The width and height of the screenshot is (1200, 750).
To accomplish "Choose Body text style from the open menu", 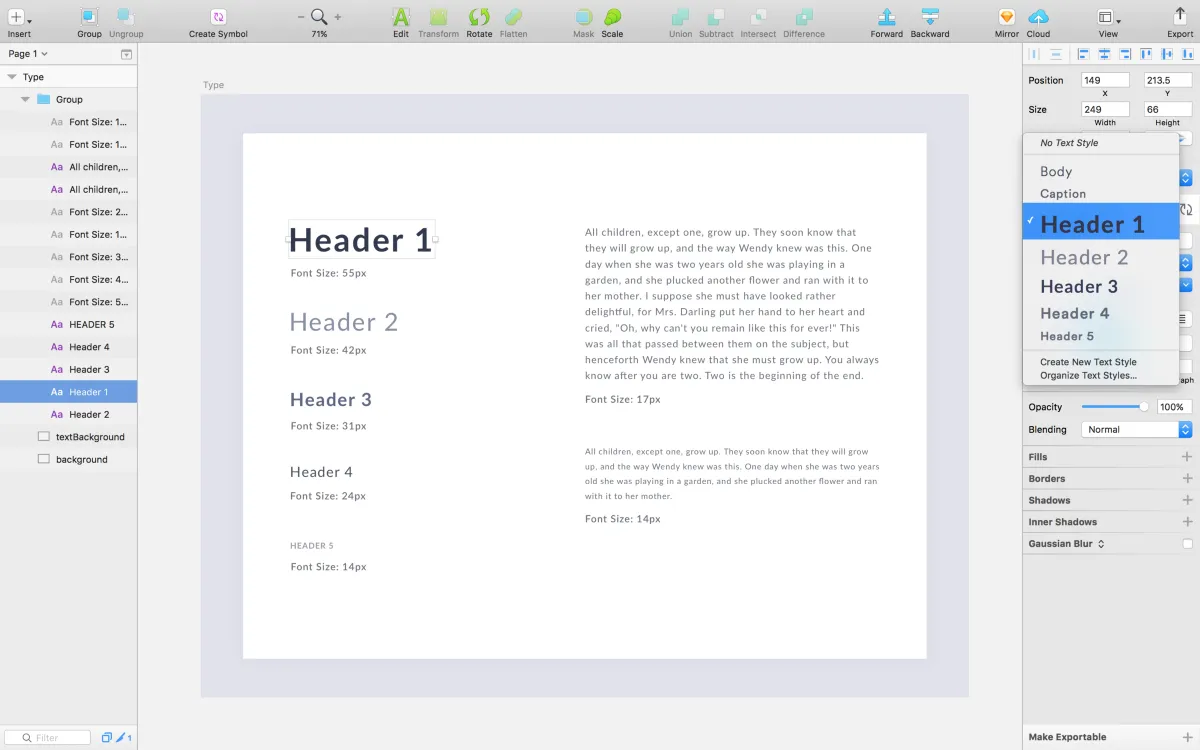I will point(1055,171).
